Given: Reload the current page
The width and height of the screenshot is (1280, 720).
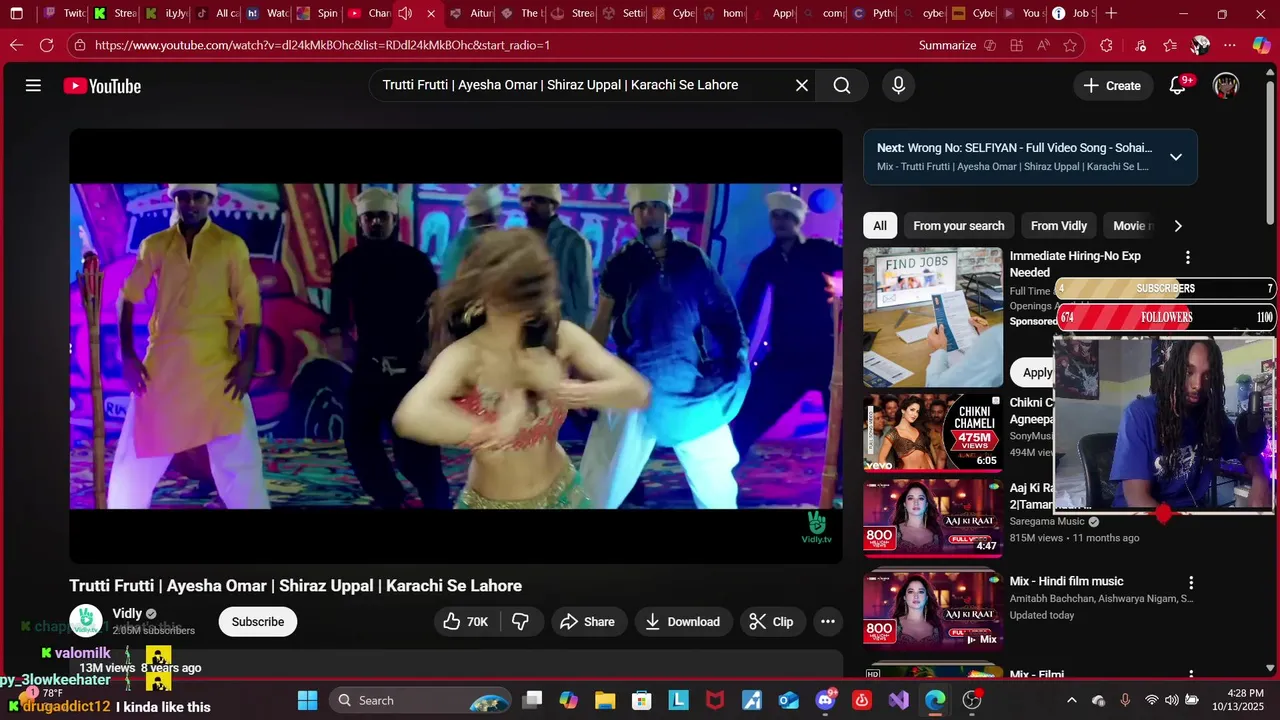Looking at the screenshot, I should 46,45.
